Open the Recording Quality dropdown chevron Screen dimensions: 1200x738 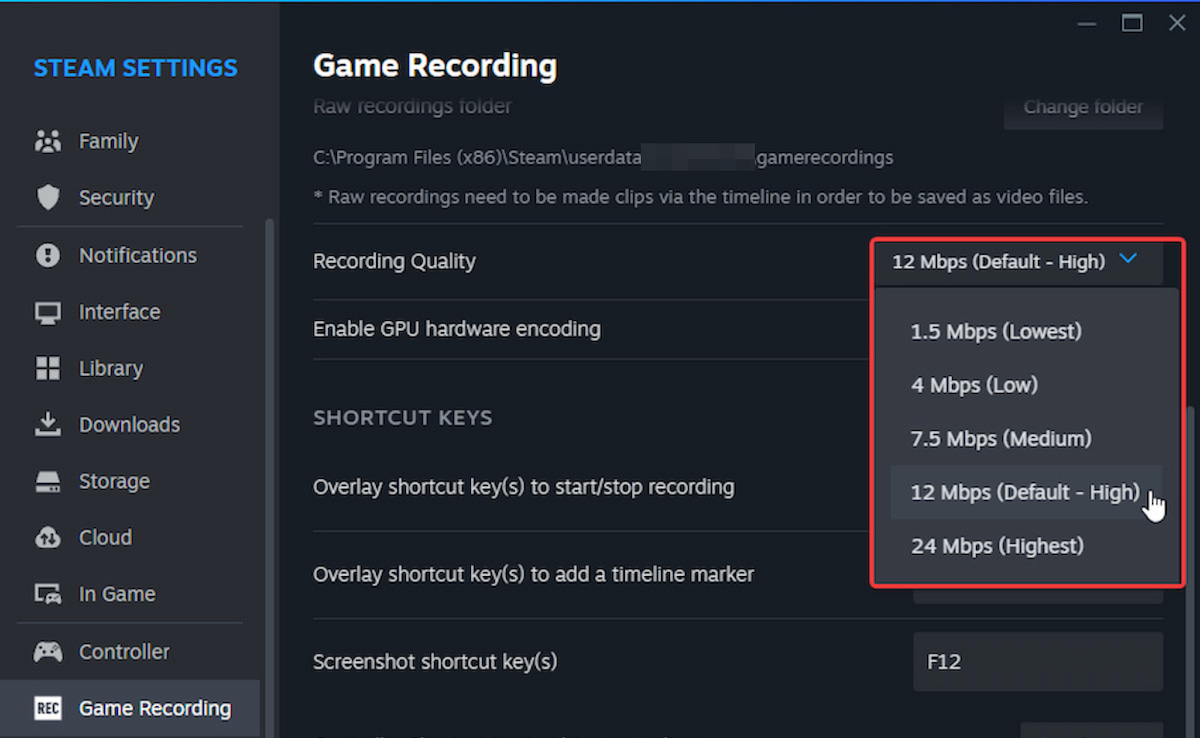pyautogui.click(x=1128, y=259)
